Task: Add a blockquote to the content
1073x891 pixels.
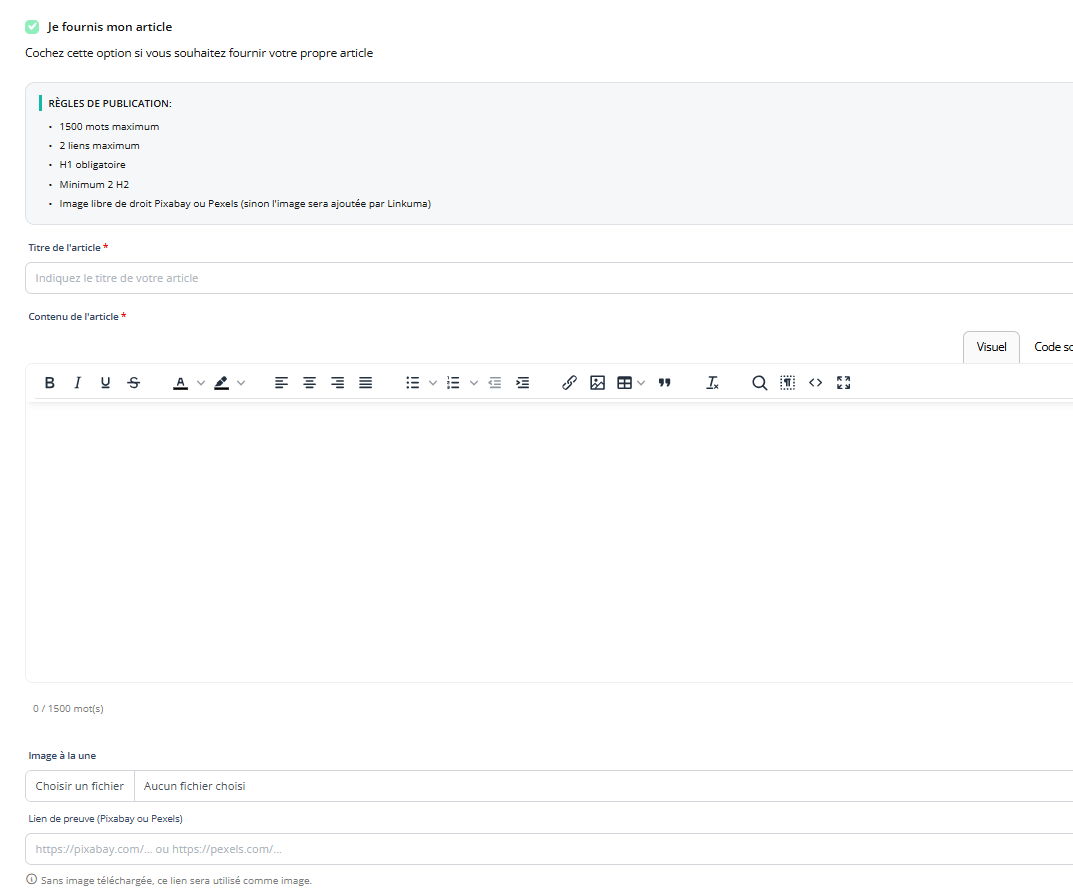Action: 665,383
